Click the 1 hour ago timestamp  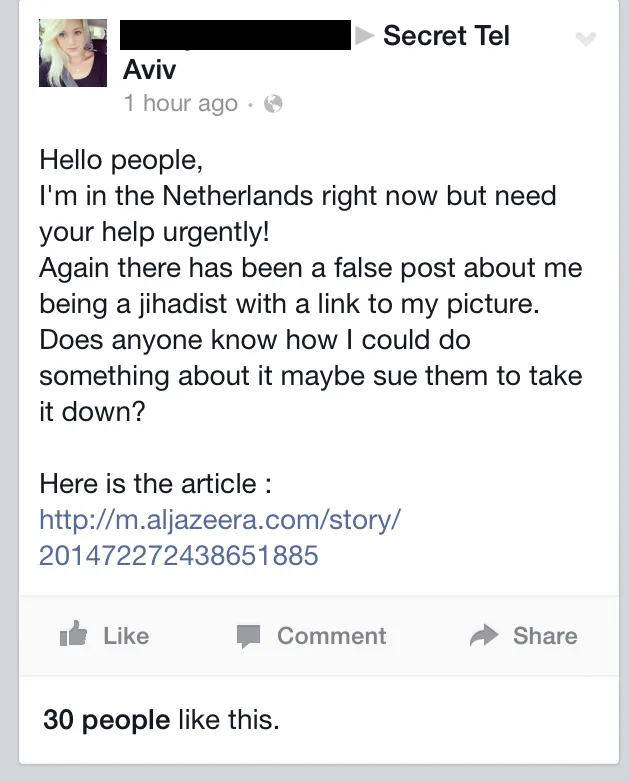pyautogui.click(x=181, y=104)
